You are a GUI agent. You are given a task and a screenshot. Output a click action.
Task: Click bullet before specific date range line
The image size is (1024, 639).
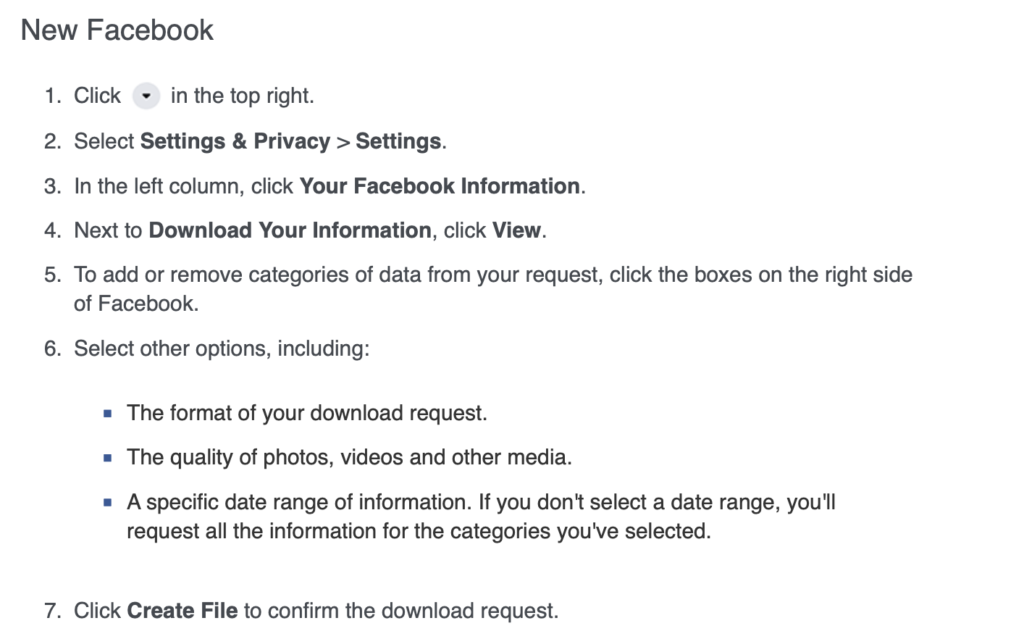point(108,503)
